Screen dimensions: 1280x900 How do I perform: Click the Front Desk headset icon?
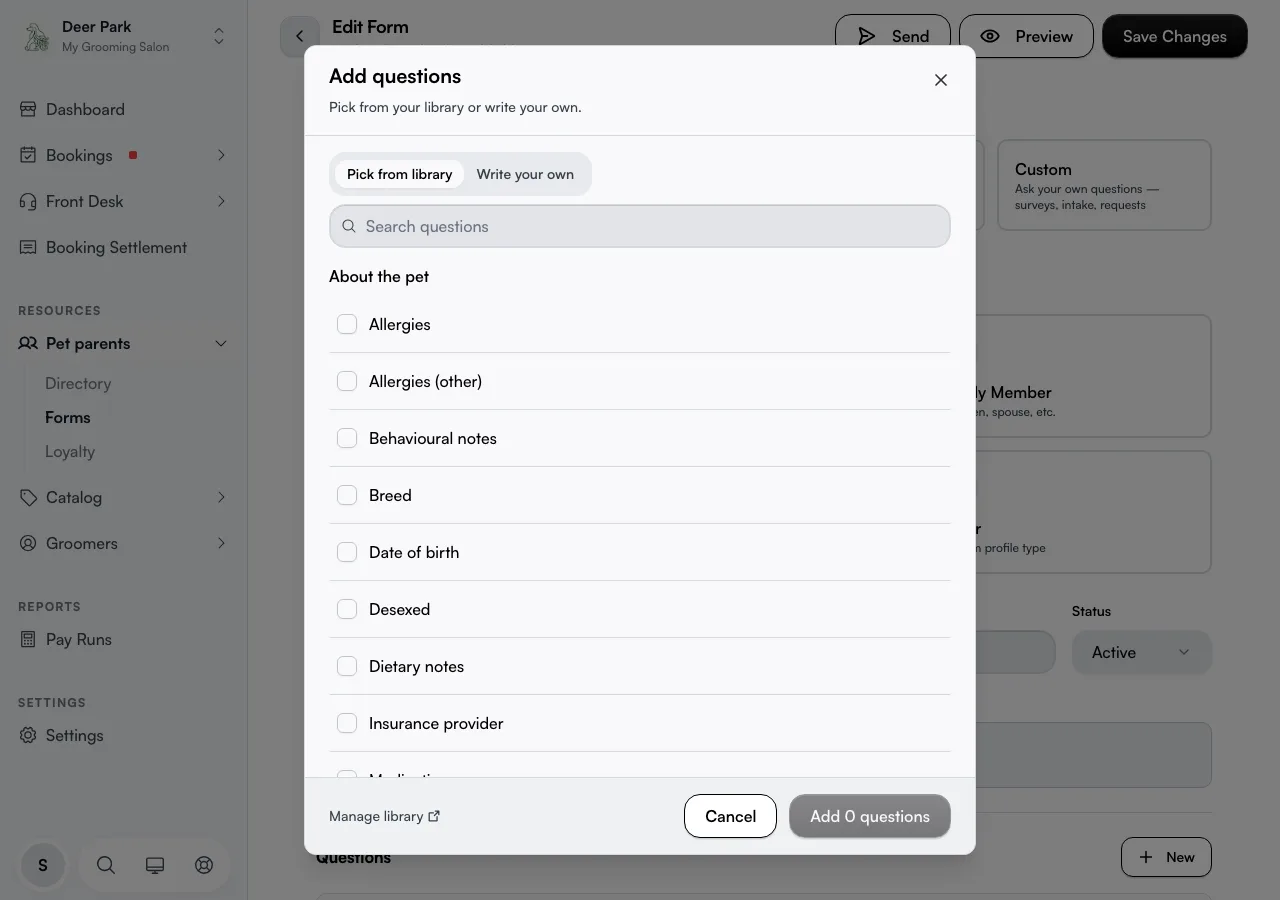(28, 201)
